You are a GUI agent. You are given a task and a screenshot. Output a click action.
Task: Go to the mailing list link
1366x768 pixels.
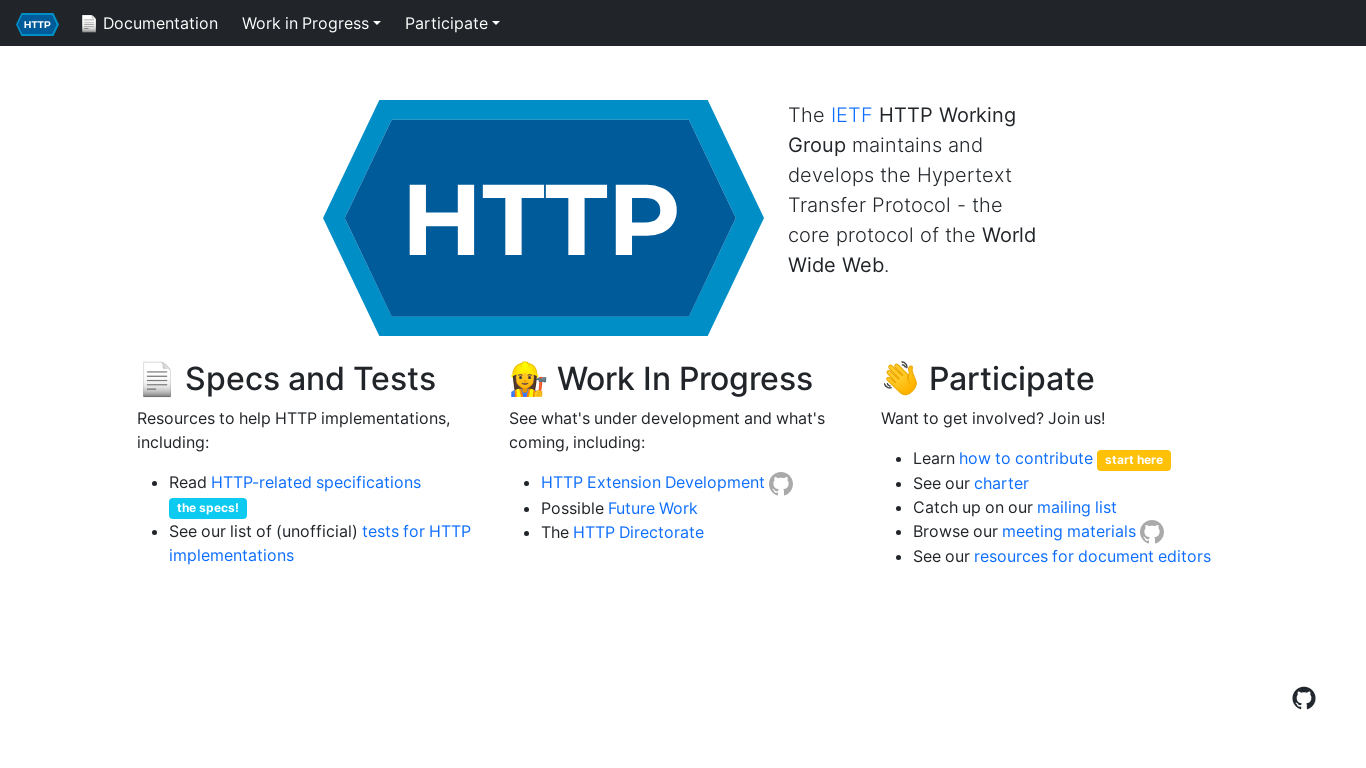coord(1077,507)
